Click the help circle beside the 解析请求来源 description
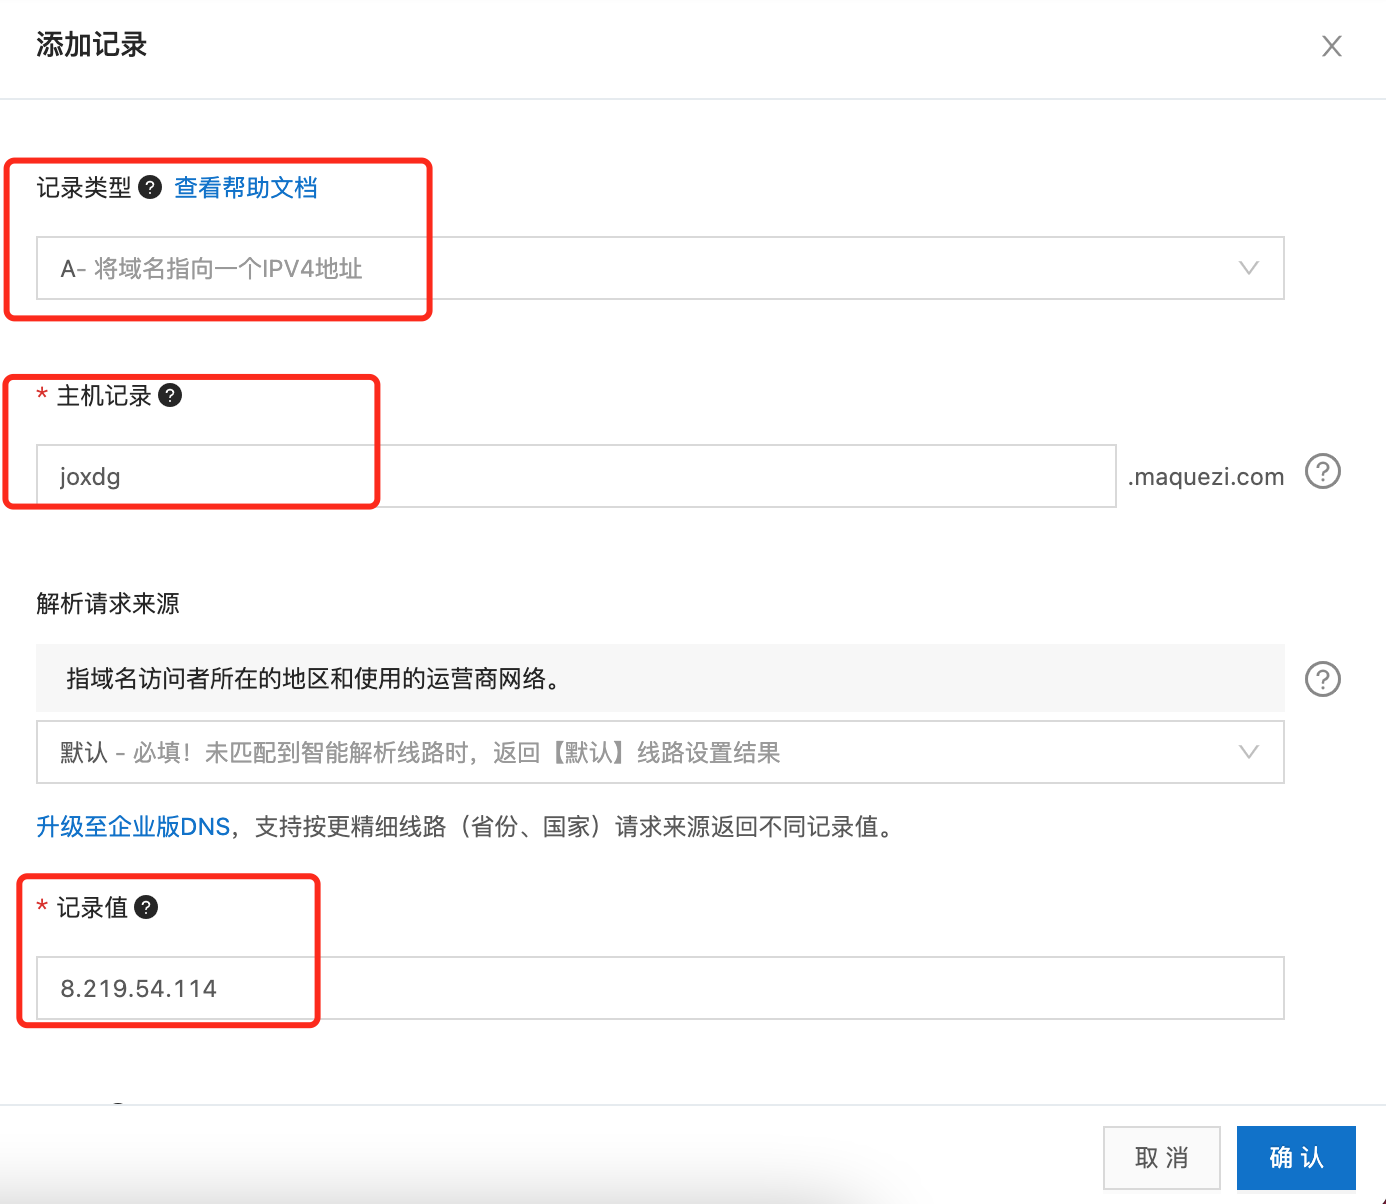Screen dimensions: 1386x1204 click(1323, 679)
